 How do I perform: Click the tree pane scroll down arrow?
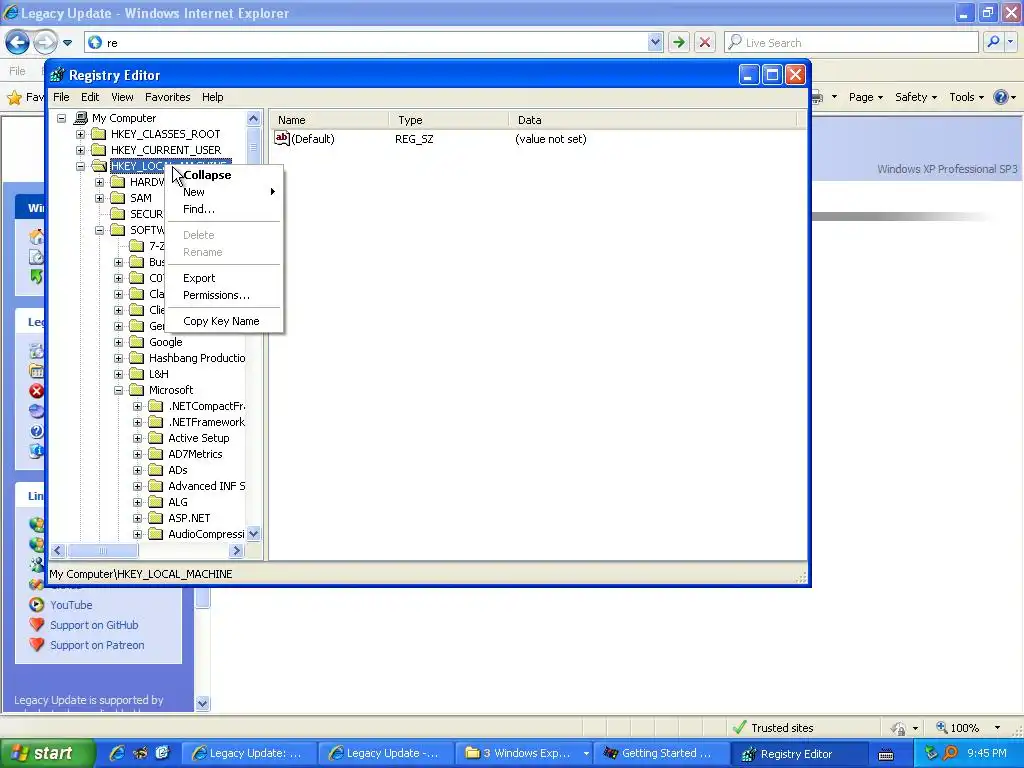[253, 534]
